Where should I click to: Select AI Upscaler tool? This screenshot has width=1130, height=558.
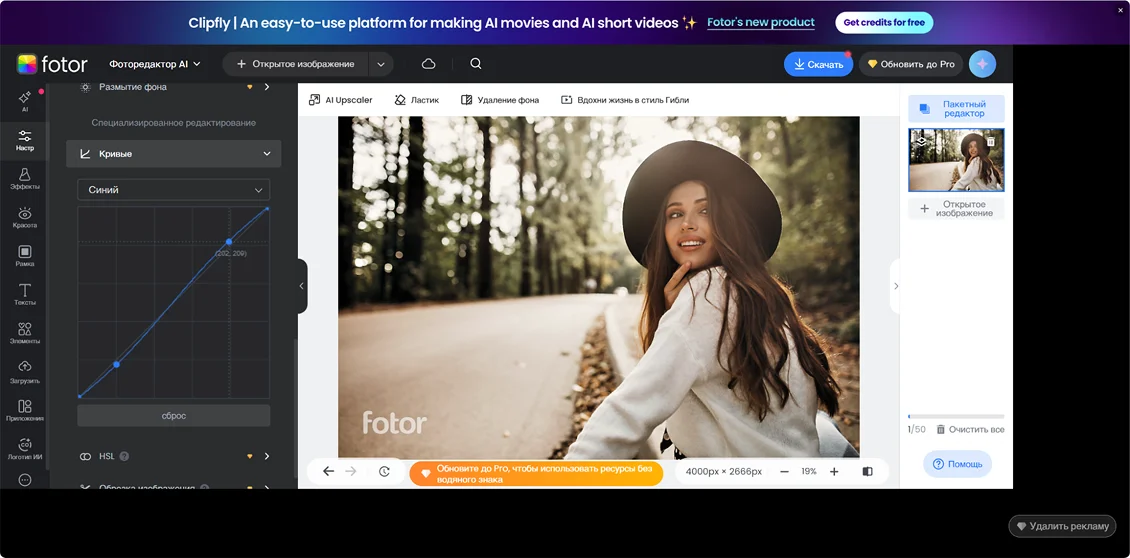340,100
